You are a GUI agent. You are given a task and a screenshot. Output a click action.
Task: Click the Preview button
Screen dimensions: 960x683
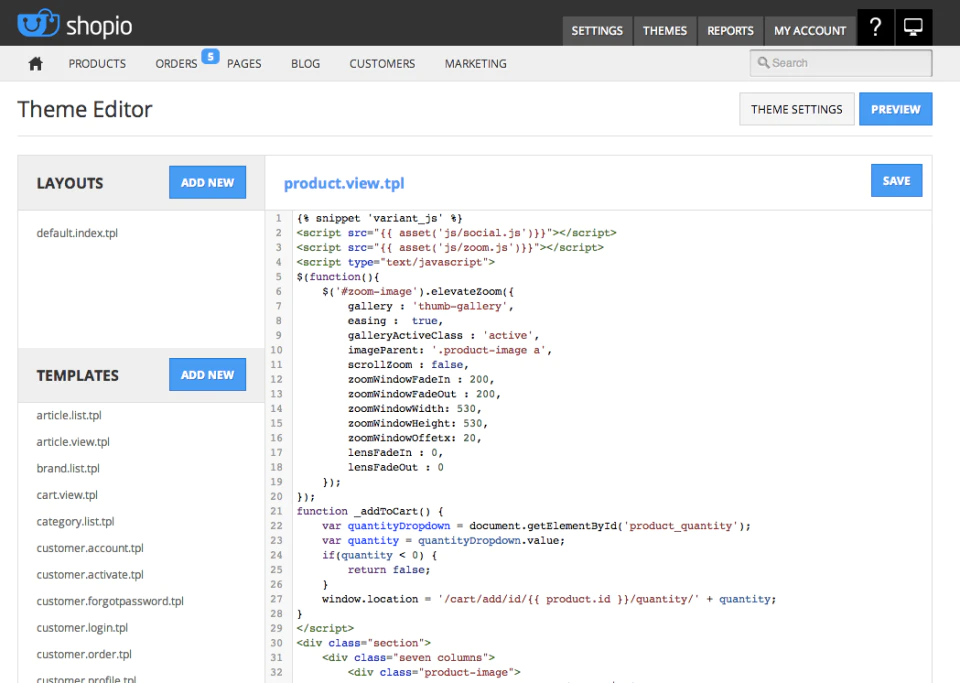click(x=896, y=109)
